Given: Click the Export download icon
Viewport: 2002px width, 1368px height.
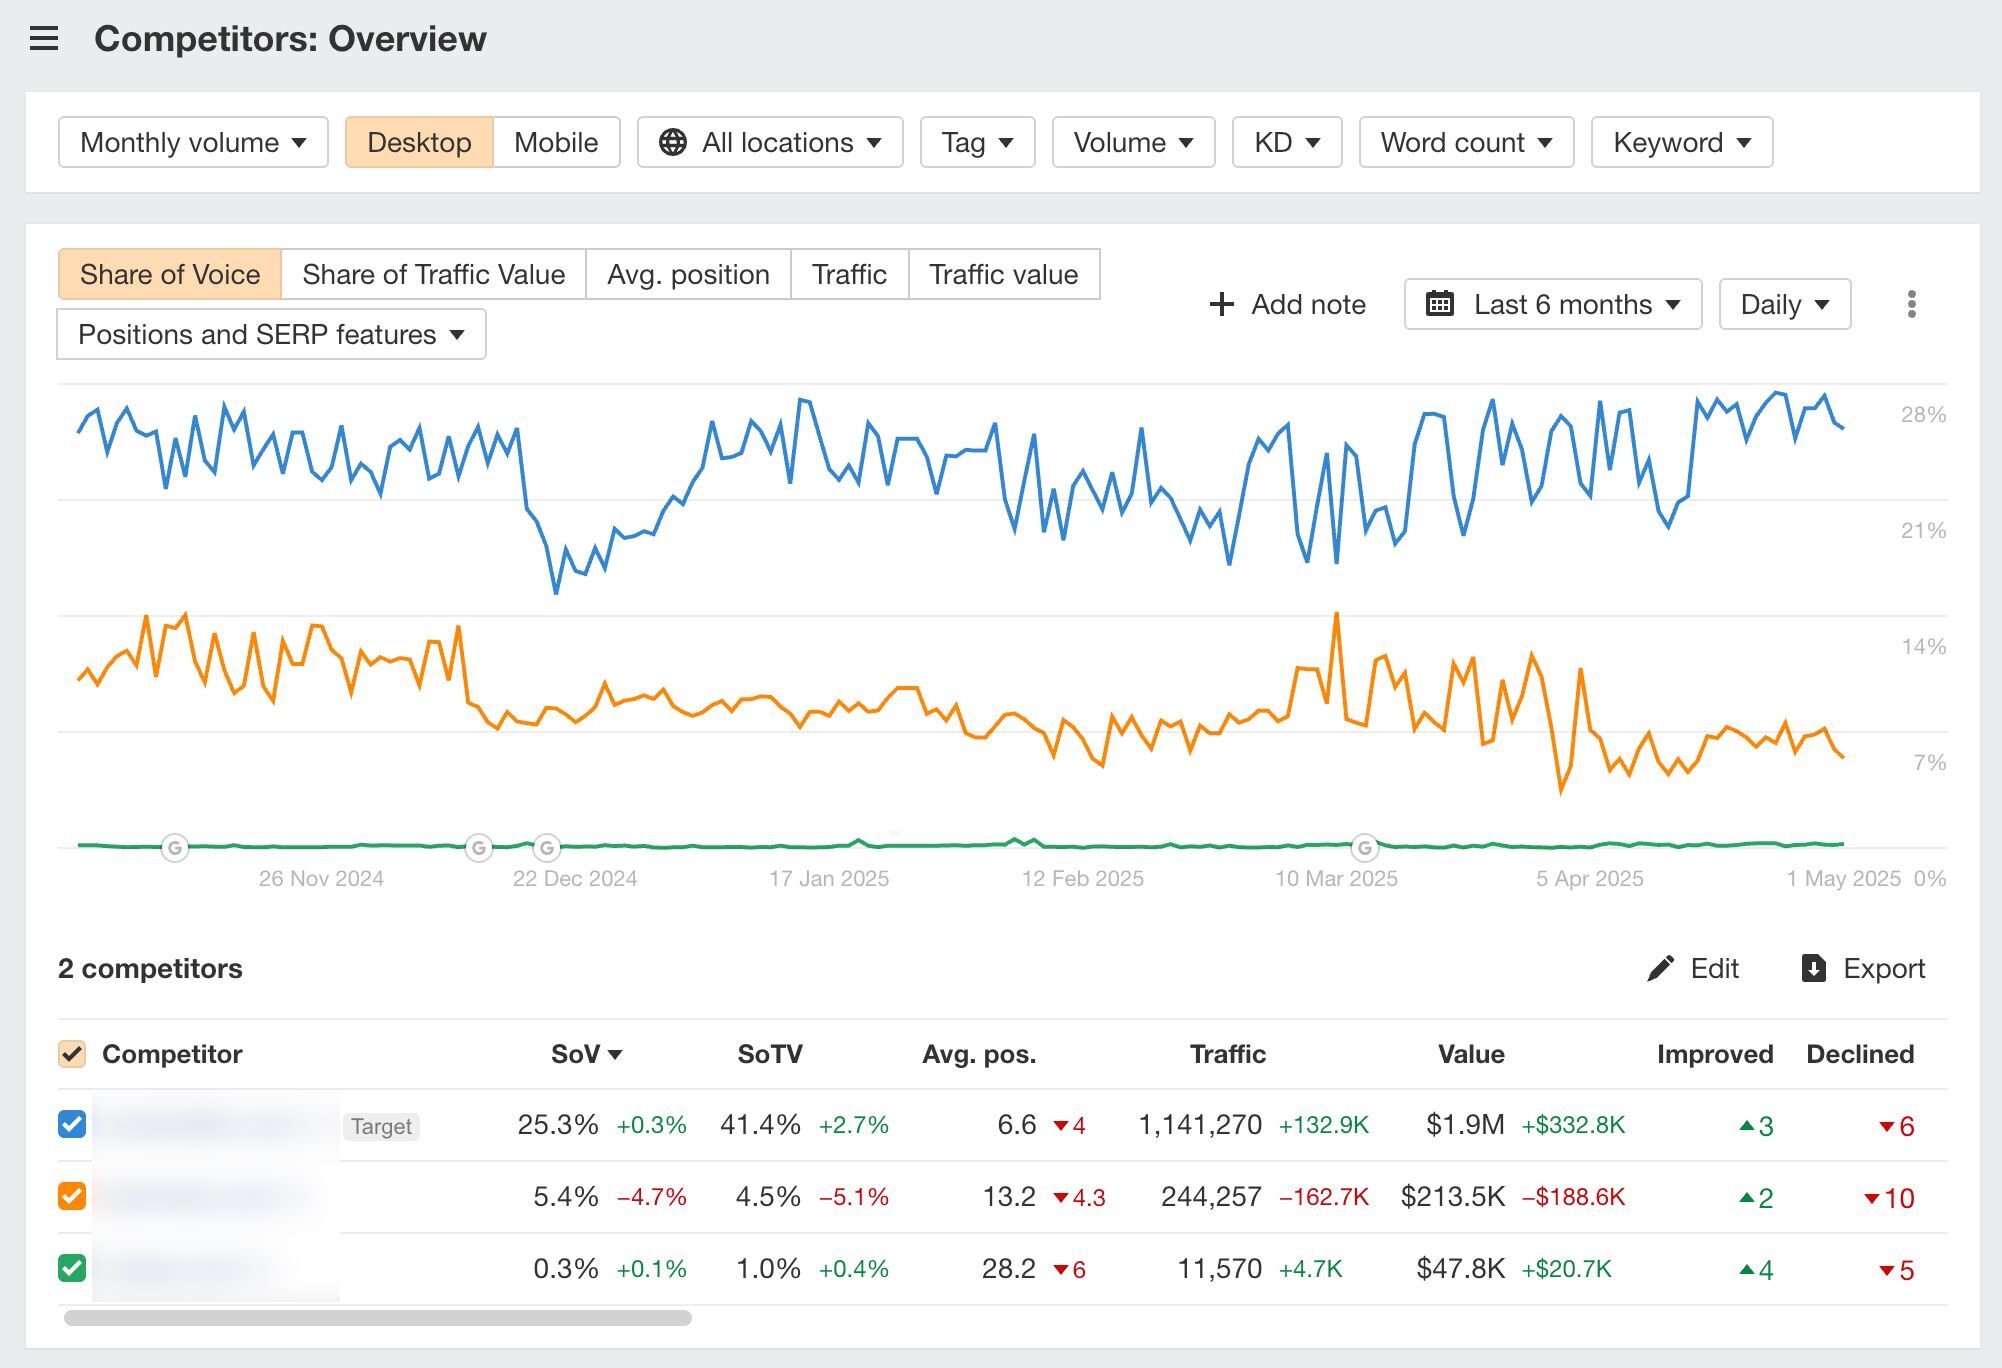Looking at the screenshot, I should pos(1813,968).
